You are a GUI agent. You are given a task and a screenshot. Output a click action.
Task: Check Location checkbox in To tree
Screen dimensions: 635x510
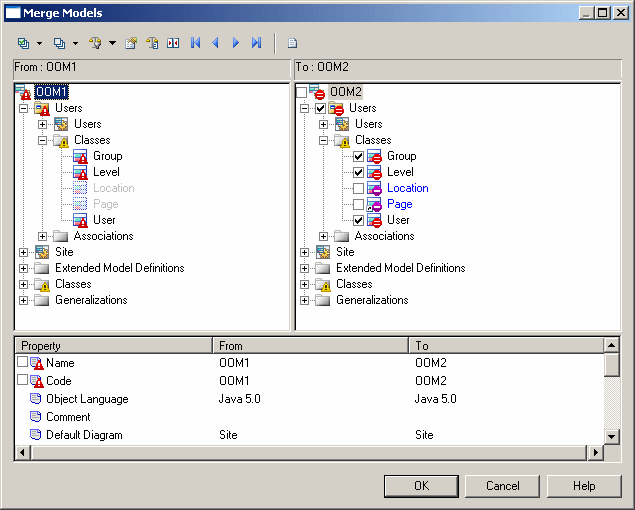[x=358, y=188]
